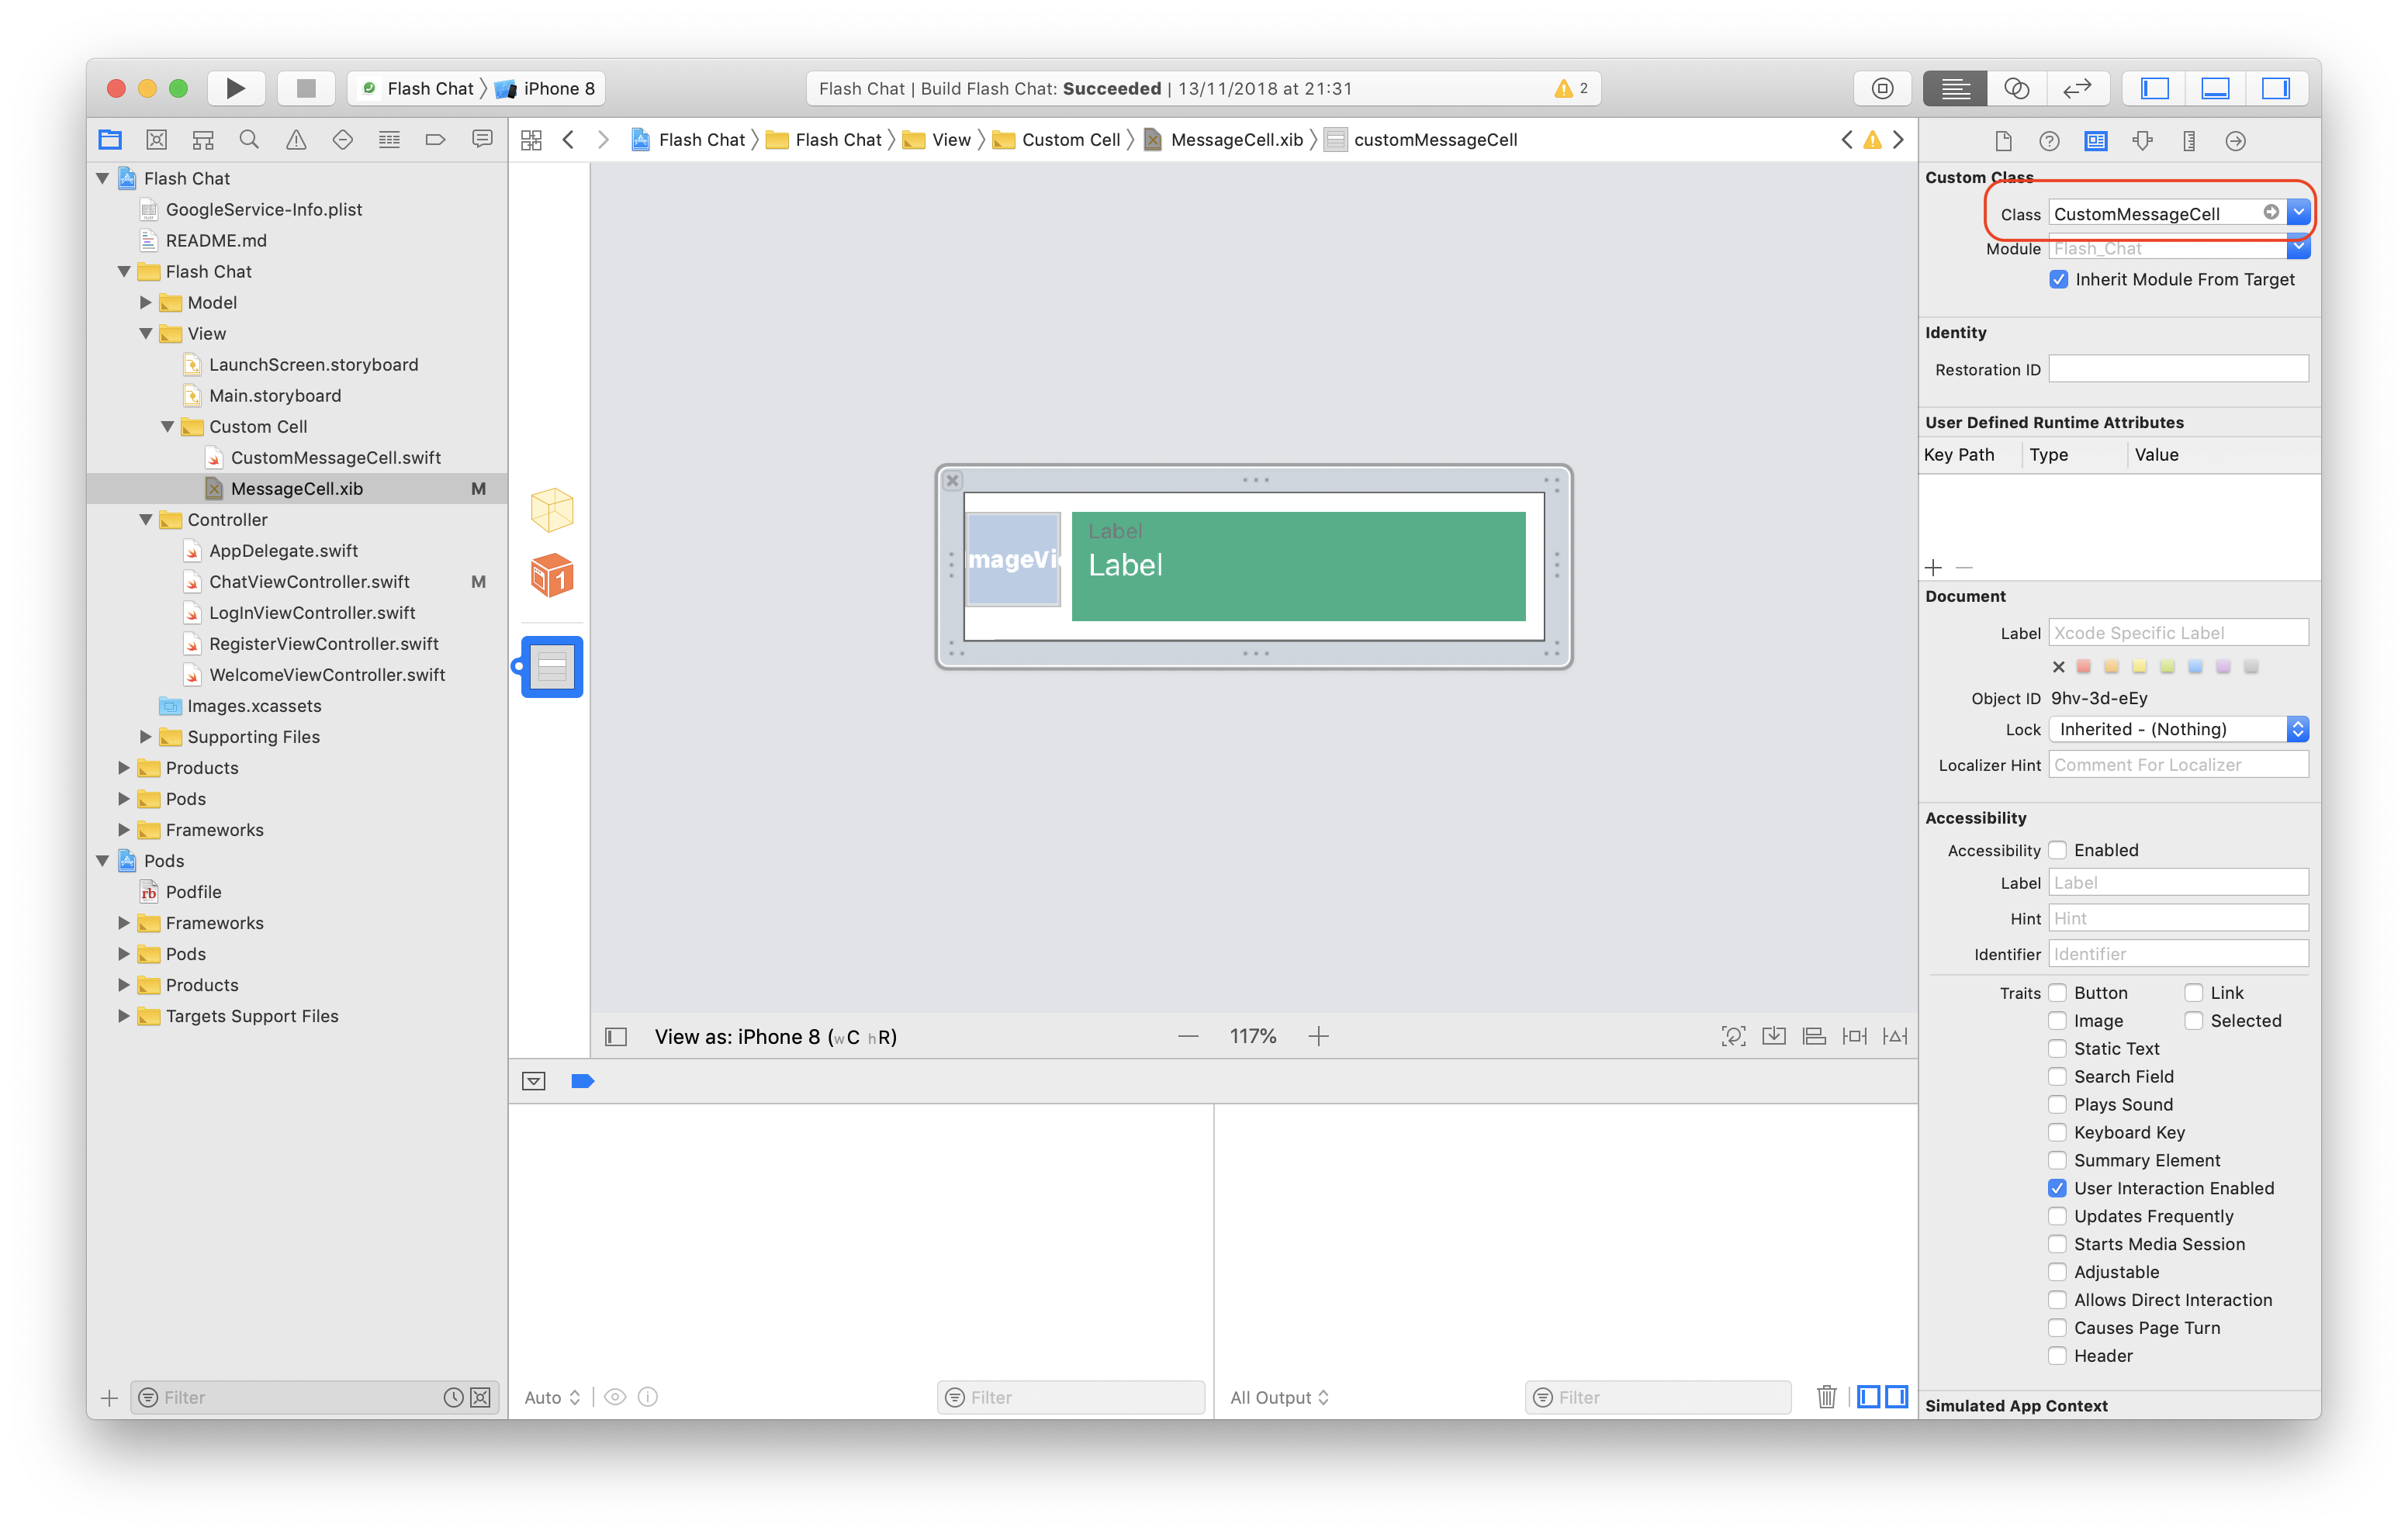Click MessageCell.xib in the breadcrumb bar
Image resolution: width=2408 pixels, height=1534 pixels.
coord(1236,140)
